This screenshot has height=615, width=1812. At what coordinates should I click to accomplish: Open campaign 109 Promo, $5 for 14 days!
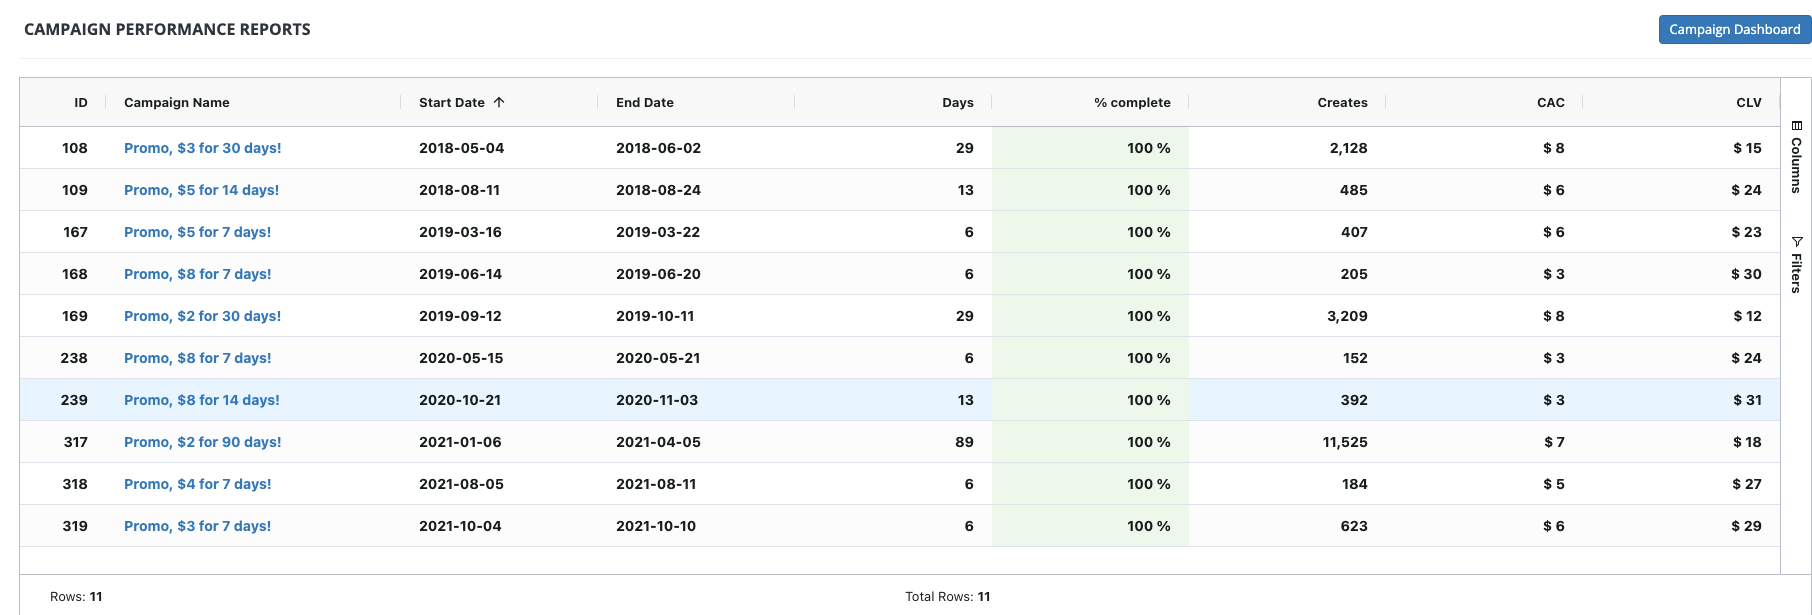(201, 190)
